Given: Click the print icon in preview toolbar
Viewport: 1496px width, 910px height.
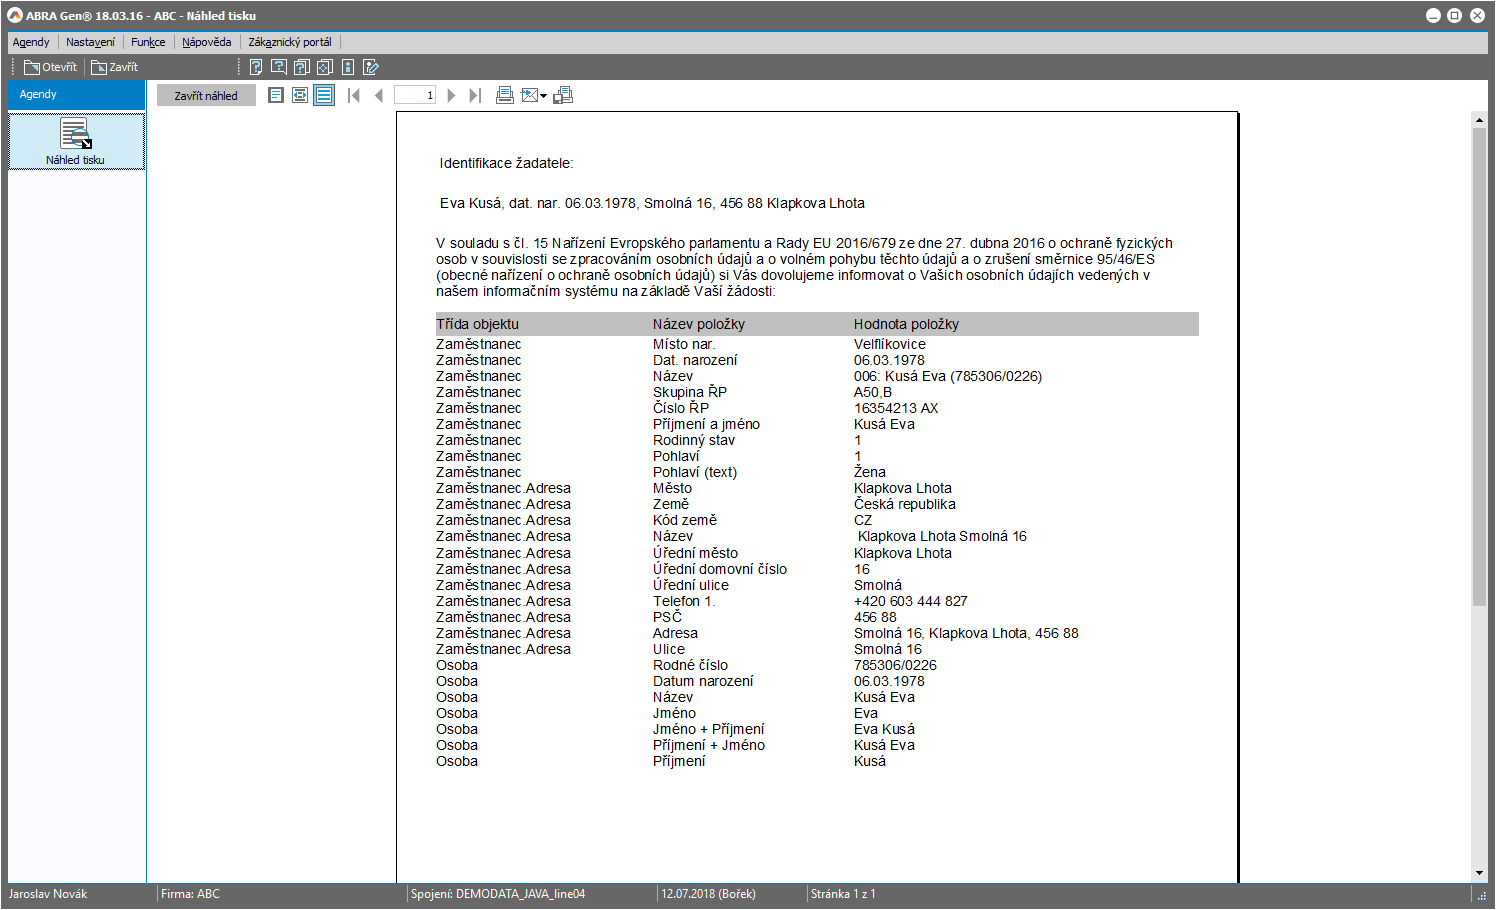Looking at the screenshot, I should (505, 95).
